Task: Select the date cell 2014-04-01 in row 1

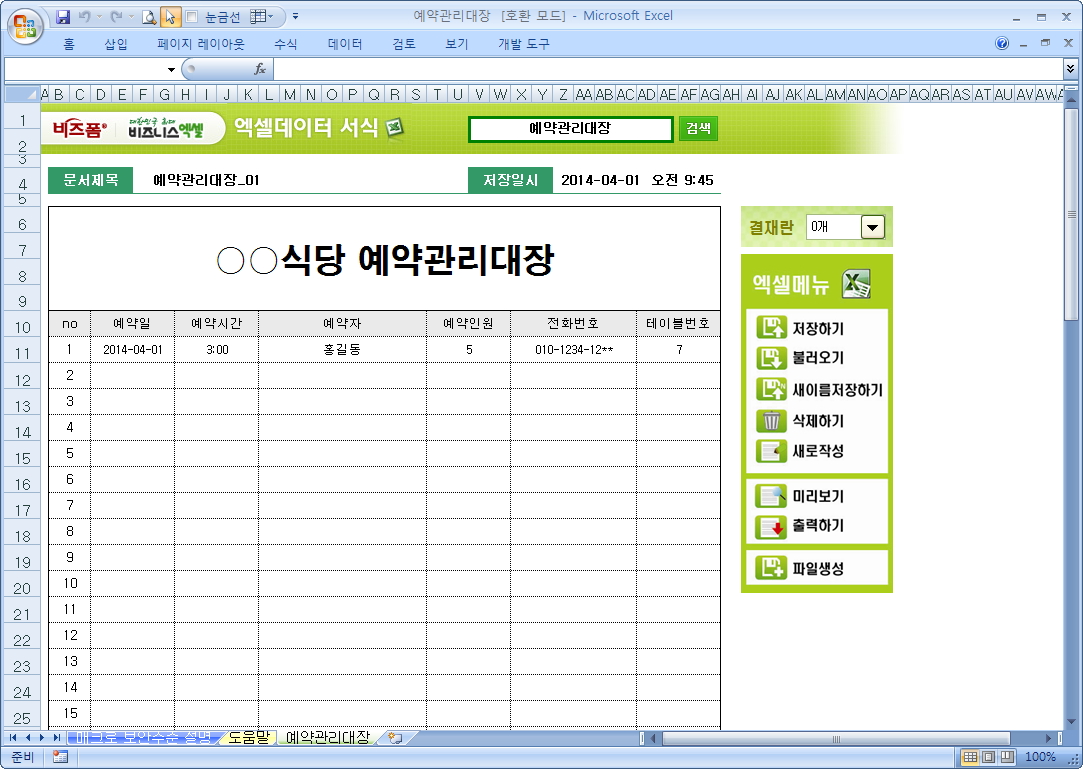Action: click(132, 350)
